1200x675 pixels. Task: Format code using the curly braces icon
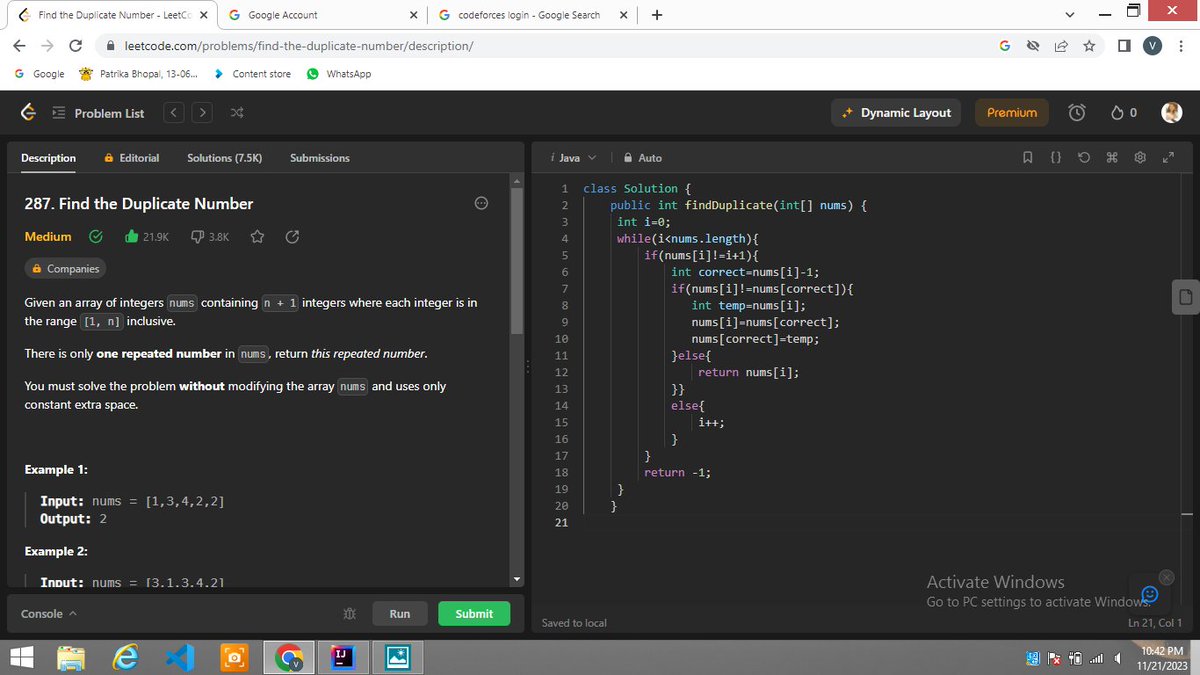1057,158
